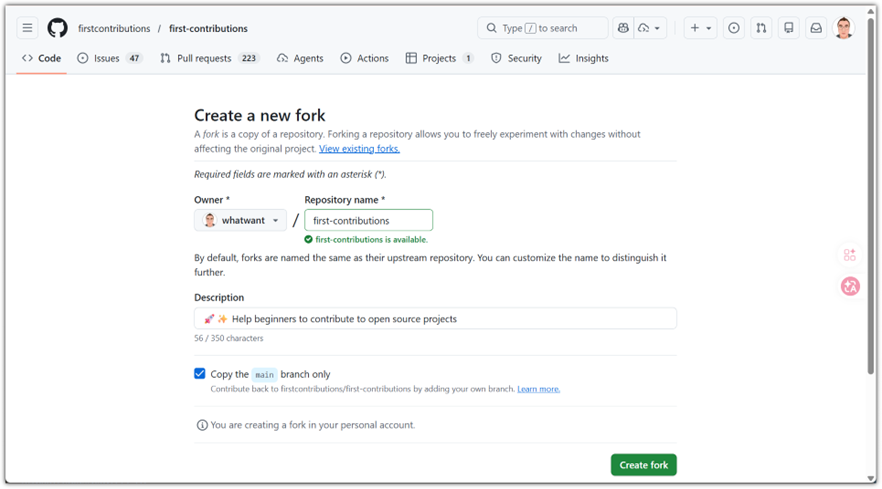View your pull requests icon in header
Screen dimensions: 882x489
[761, 28]
